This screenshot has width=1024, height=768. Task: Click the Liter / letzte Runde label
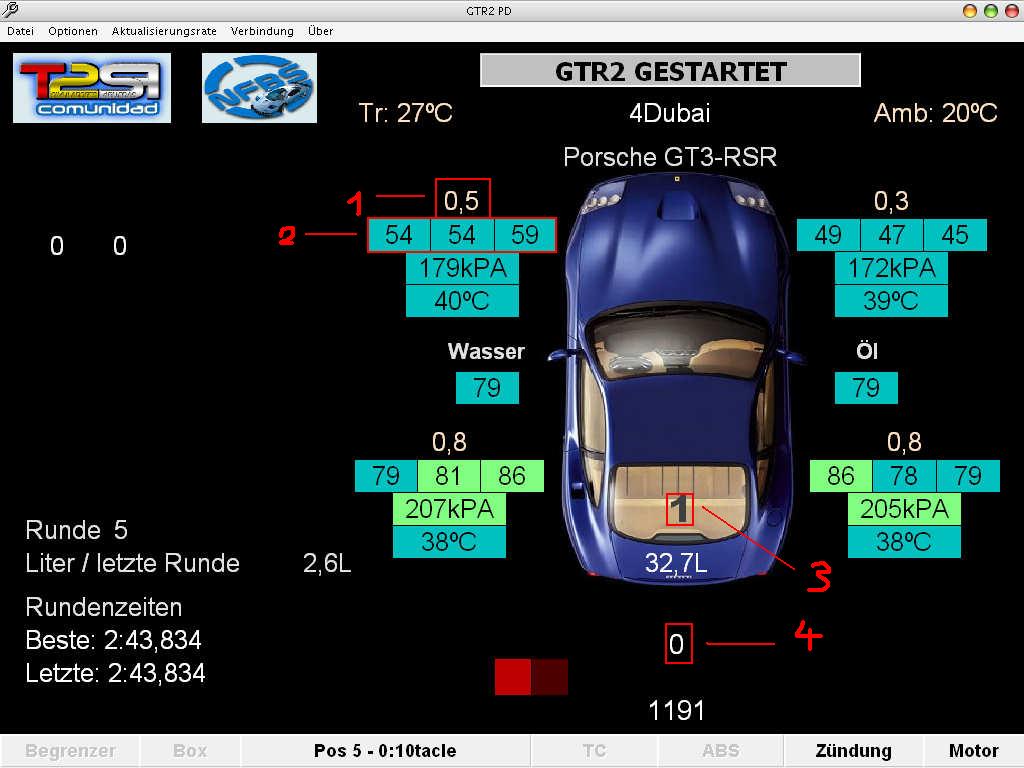133,563
